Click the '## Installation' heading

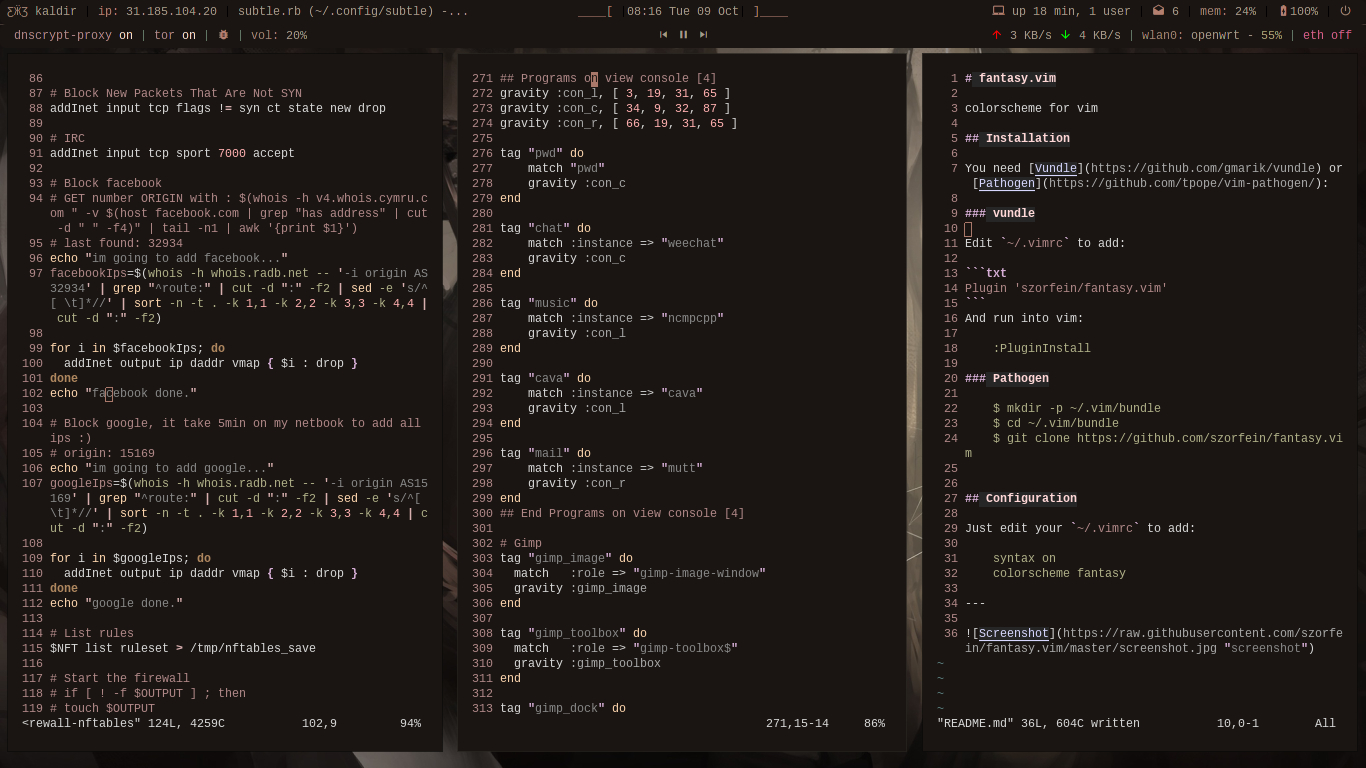tap(1017, 138)
